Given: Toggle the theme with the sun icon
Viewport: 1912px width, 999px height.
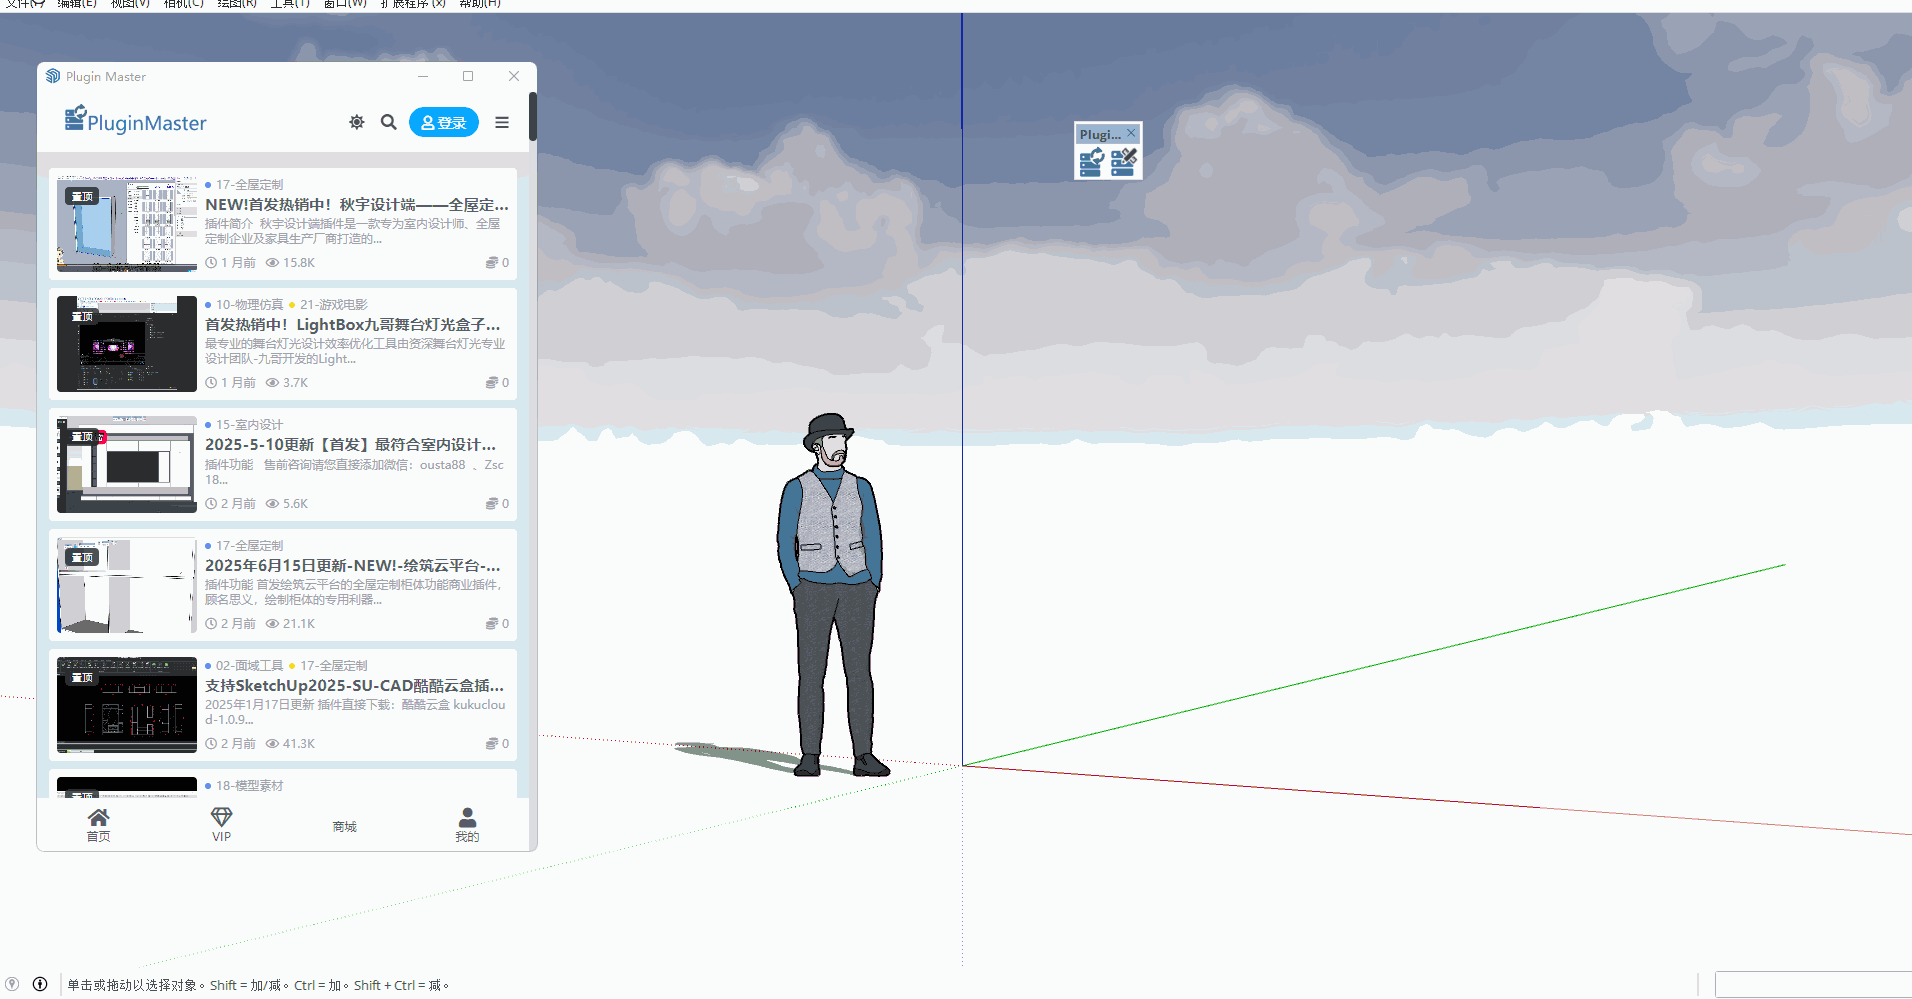Looking at the screenshot, I should (x=357, y=122).
